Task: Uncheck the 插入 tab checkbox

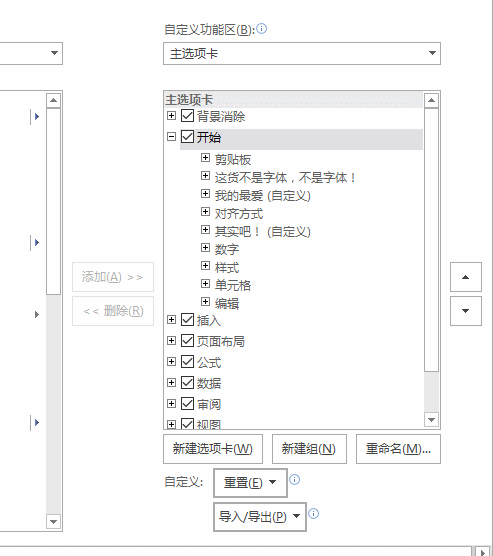Action: [187, 320]
